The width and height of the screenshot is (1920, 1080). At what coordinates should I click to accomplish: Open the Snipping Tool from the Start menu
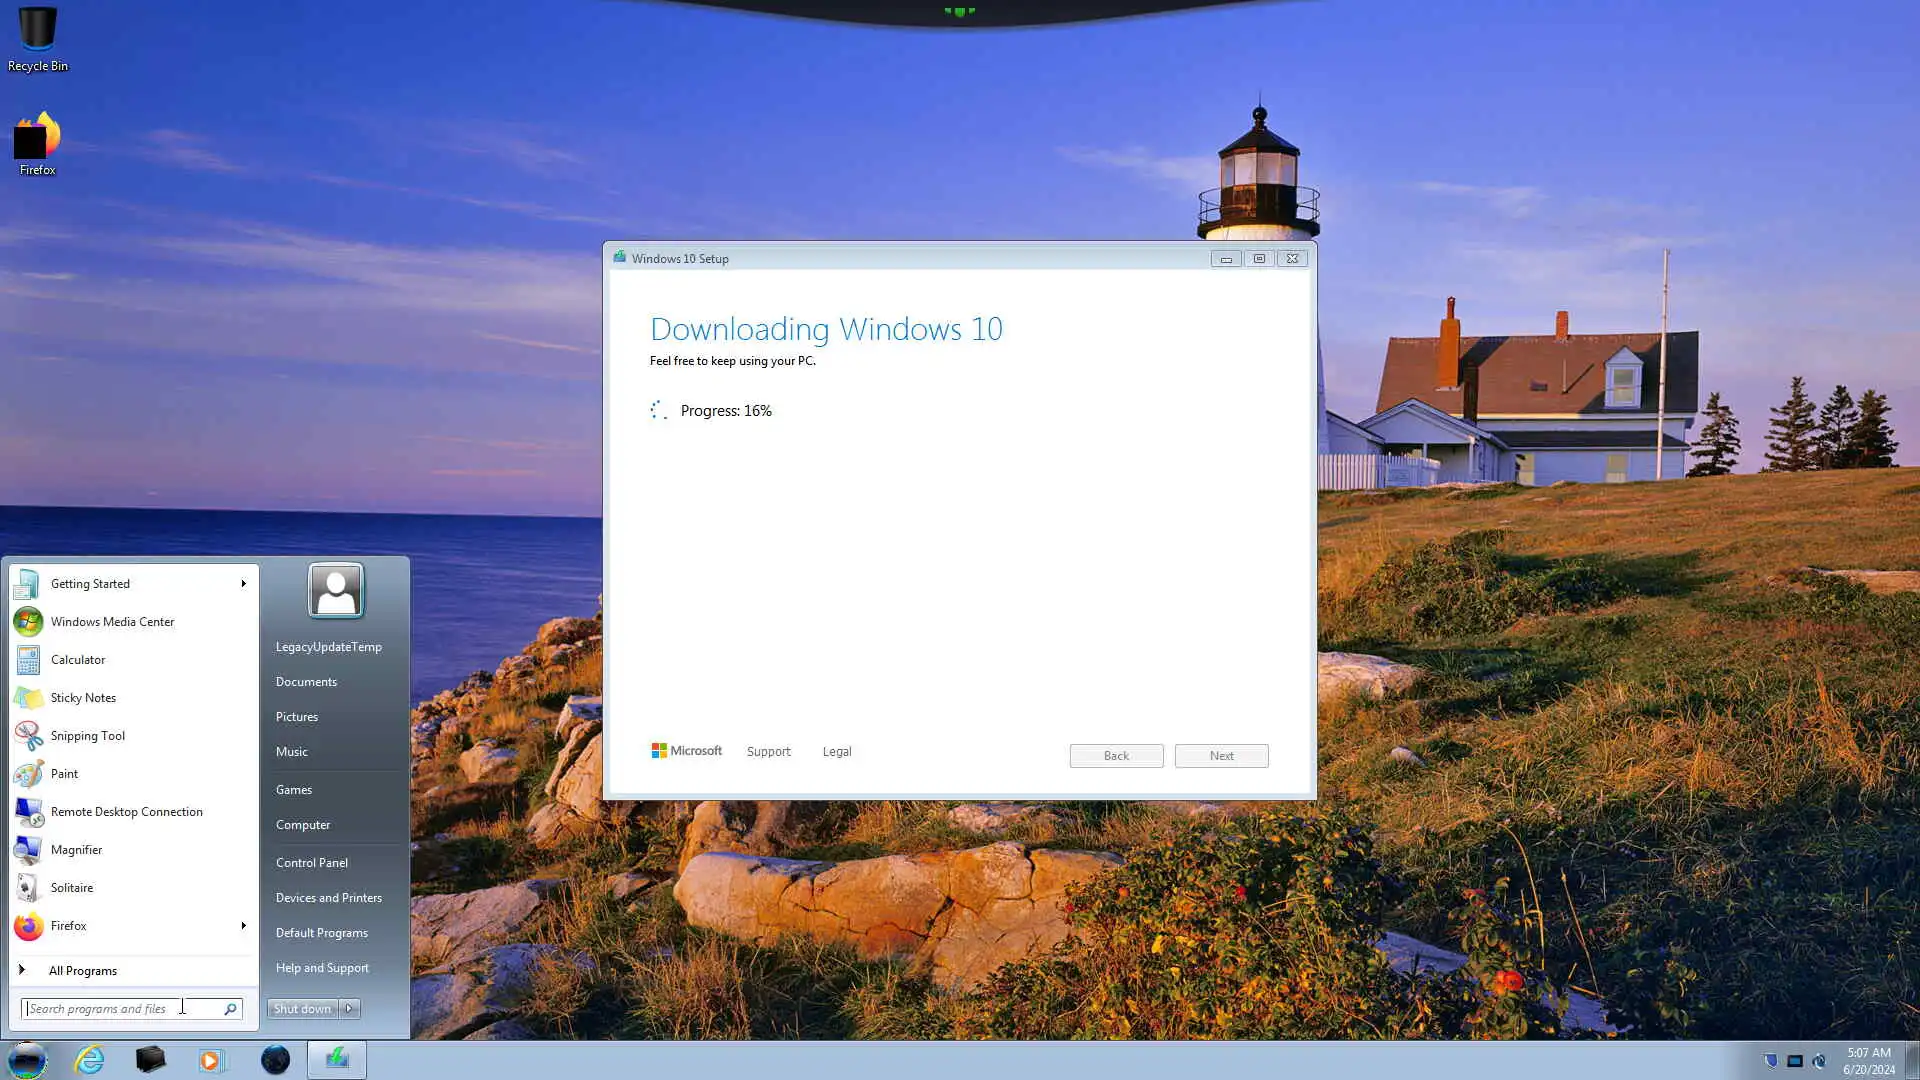tap(88, 736)
